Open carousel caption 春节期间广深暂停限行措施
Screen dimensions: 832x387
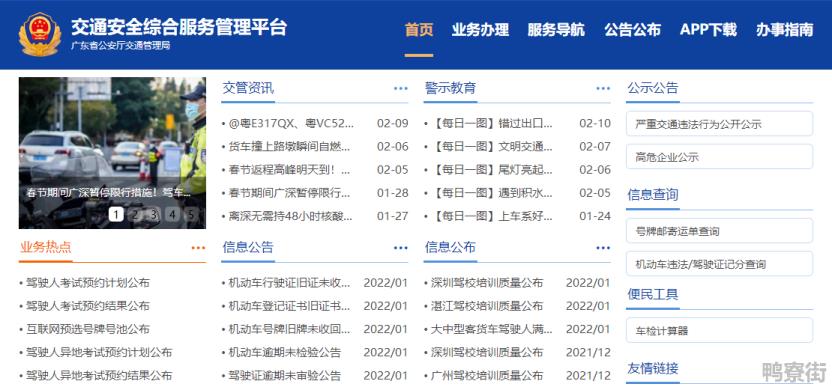pos(108,193)
